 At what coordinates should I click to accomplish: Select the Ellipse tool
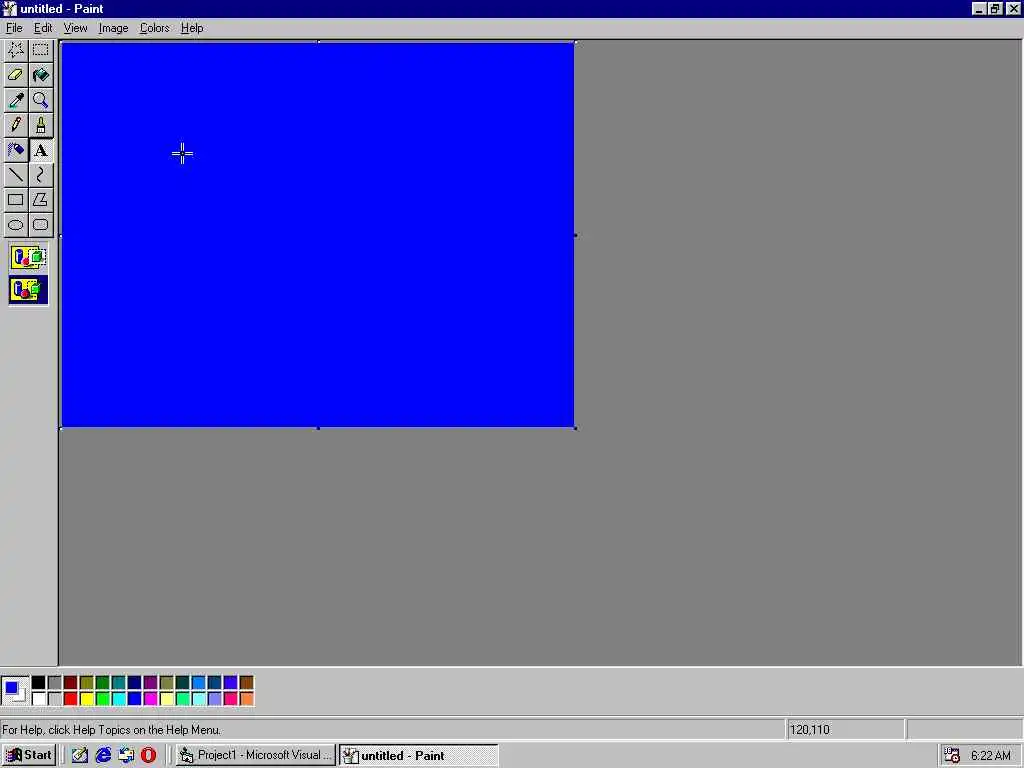click(16, 225)
